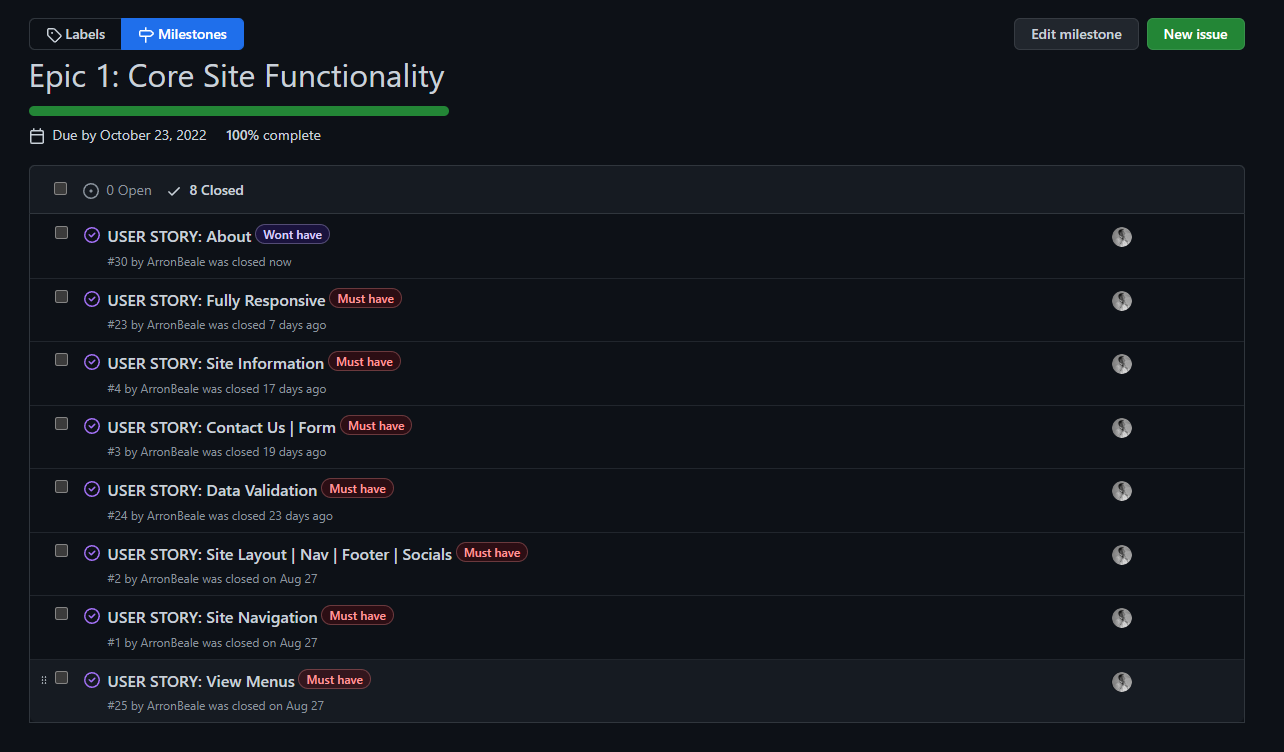Click the Wont have label on About

click(292, 235)
